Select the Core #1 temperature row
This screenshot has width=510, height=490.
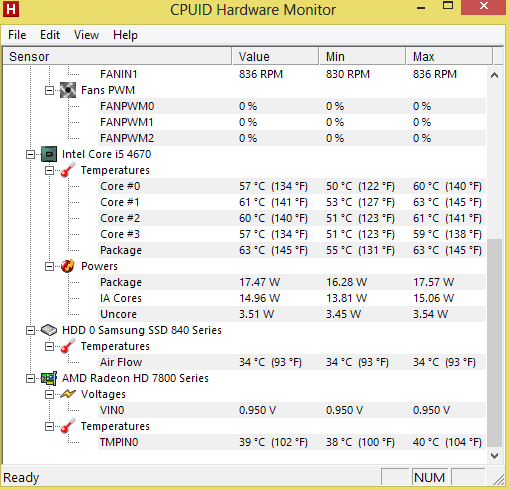[292, 202]
